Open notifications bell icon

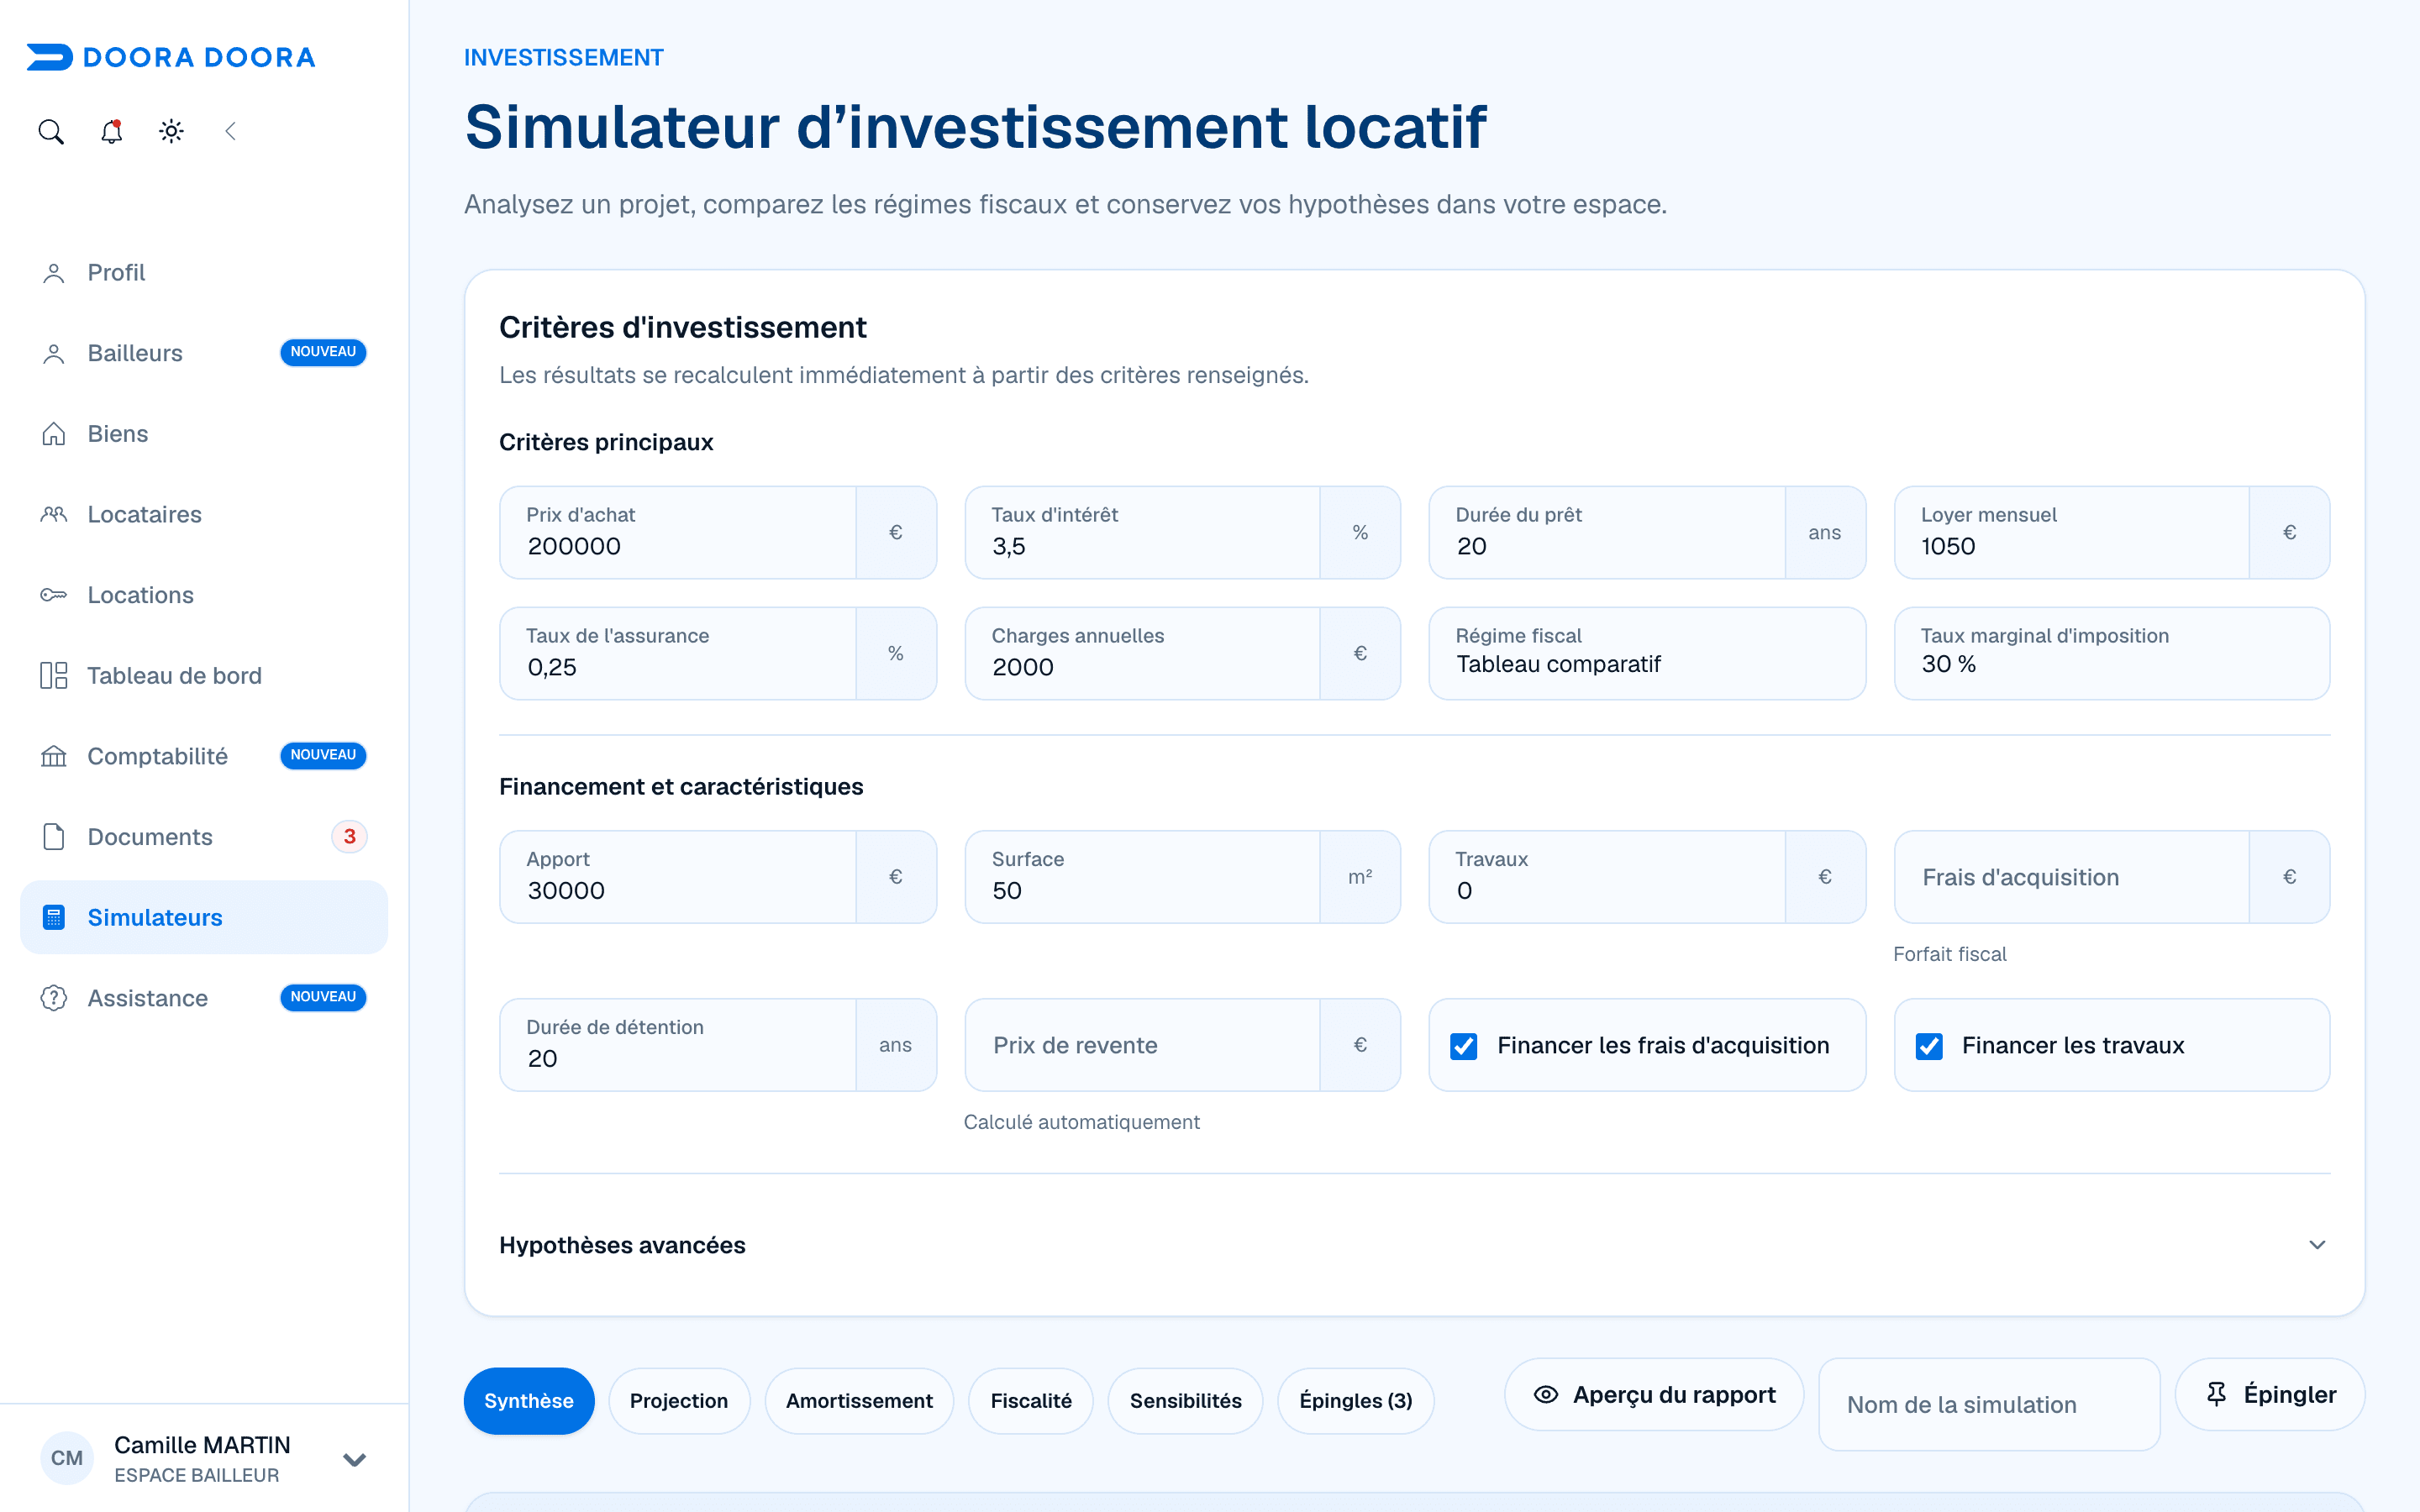111,131
